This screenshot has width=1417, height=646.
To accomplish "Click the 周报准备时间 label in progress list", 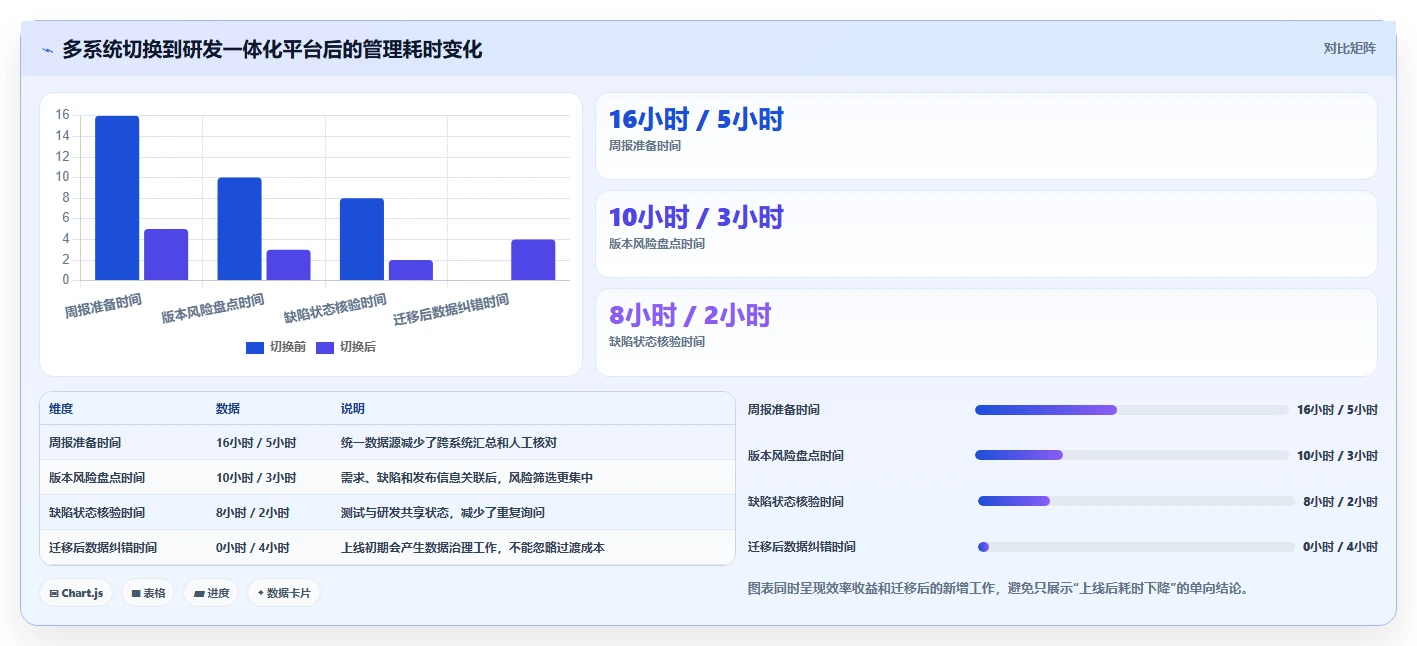I will point(784,410).
